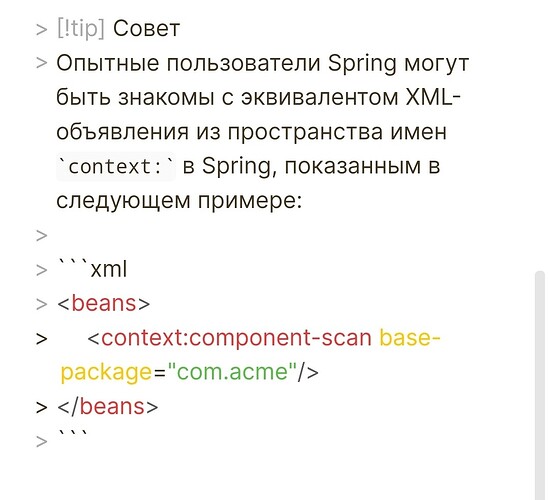Click the inline code context: snippet

click(x=116, y=166)
